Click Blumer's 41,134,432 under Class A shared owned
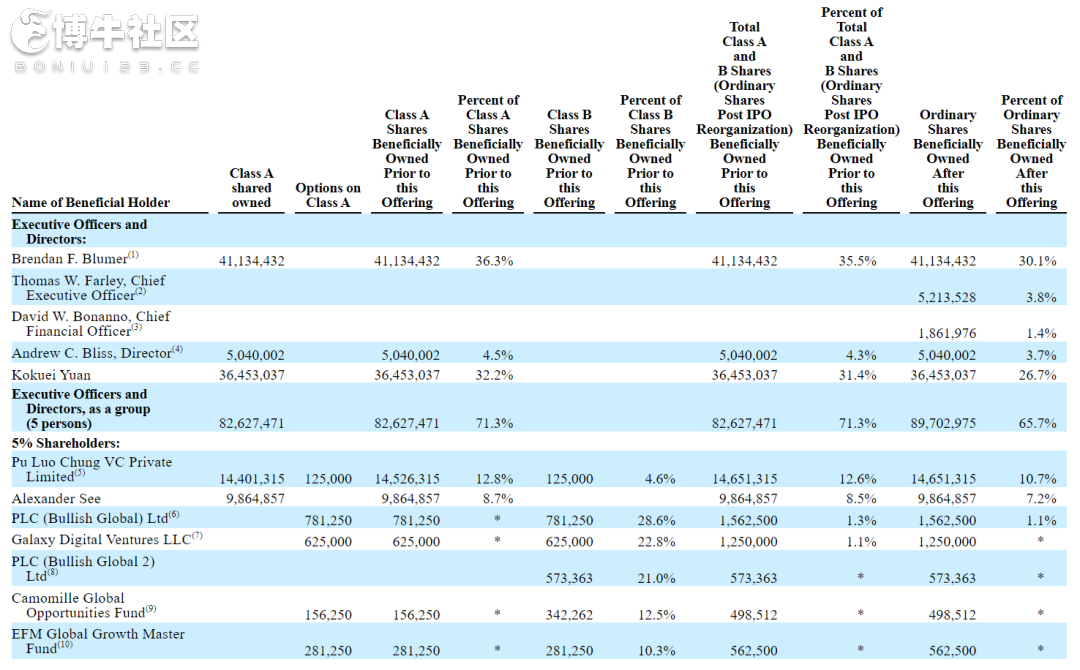Image resolution: width=1080 pixels, height=670 pixels. pos(251,261)
